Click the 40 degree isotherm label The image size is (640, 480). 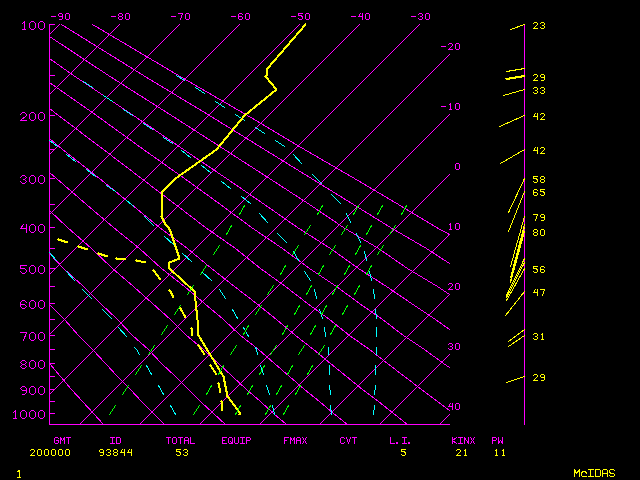point(454,407)
